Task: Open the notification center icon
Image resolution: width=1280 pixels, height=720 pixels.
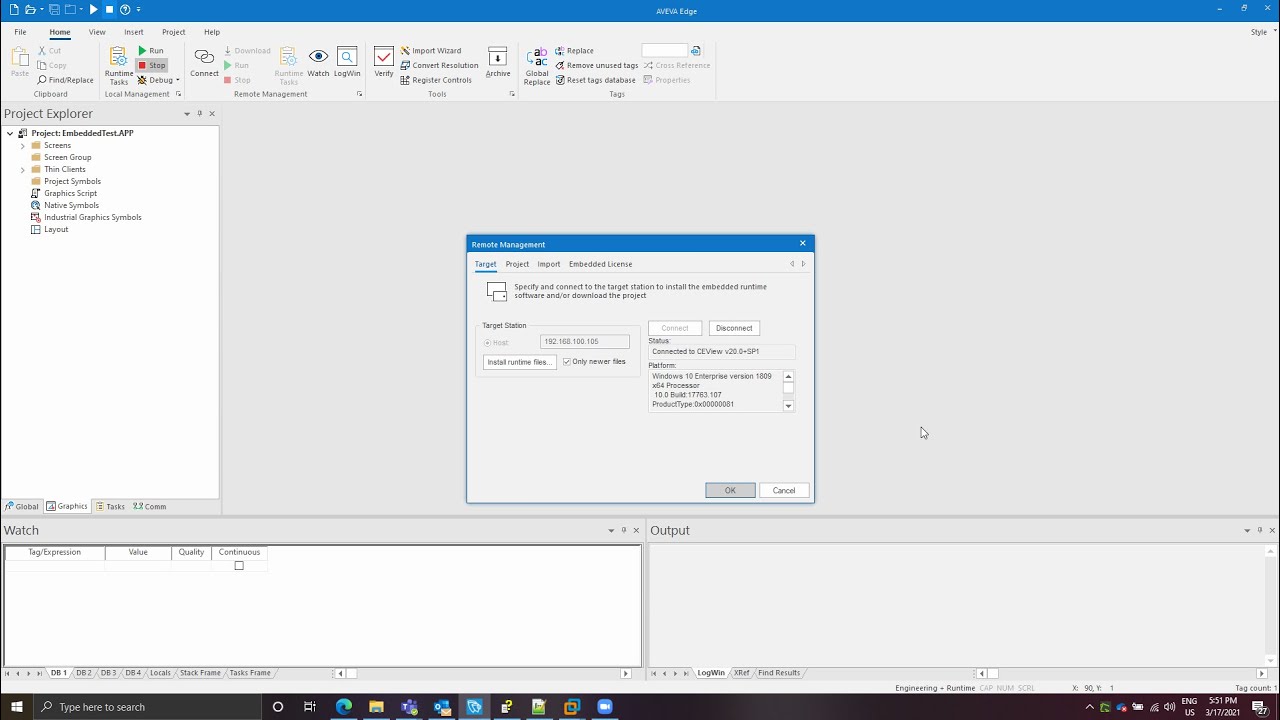Action: point(1260,707)
